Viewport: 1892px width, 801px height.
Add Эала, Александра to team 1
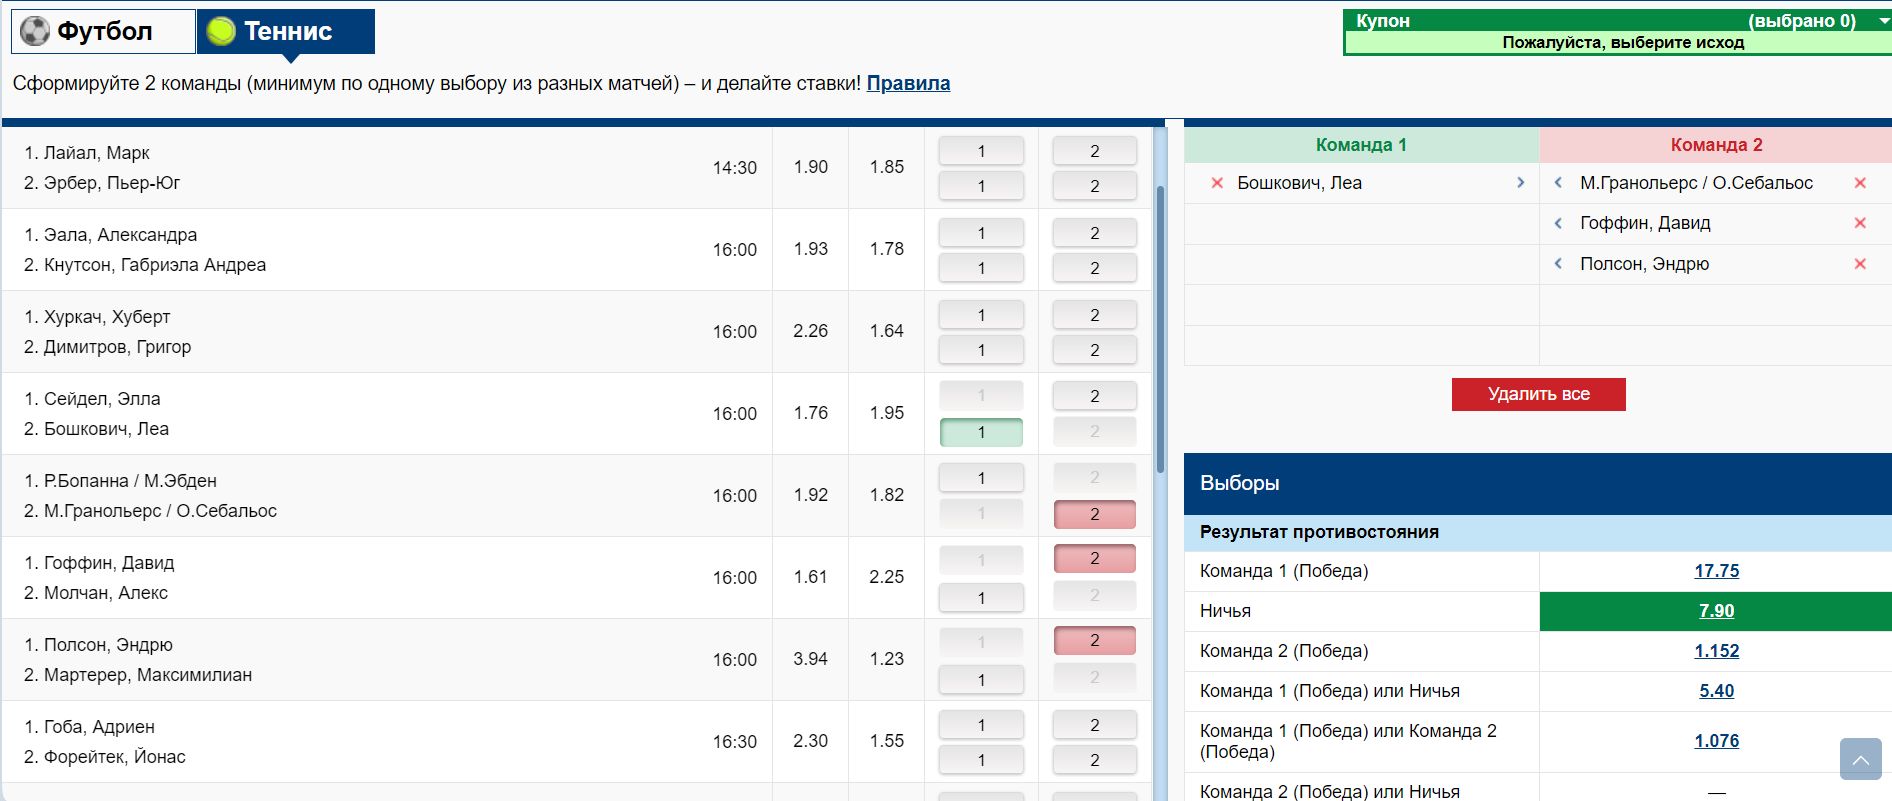pos(981,233)
